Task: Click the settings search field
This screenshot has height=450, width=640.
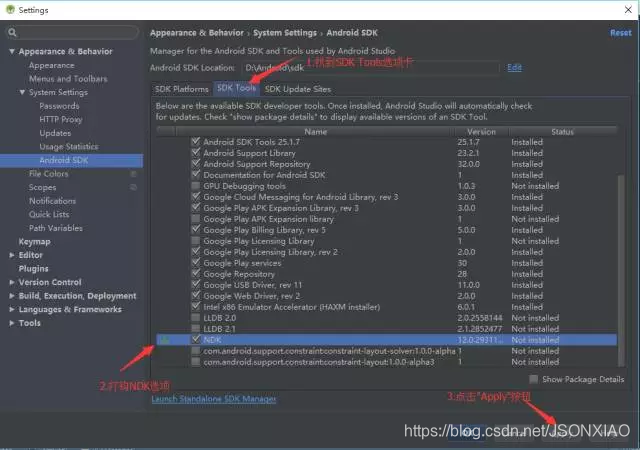Action: [72, 33]
